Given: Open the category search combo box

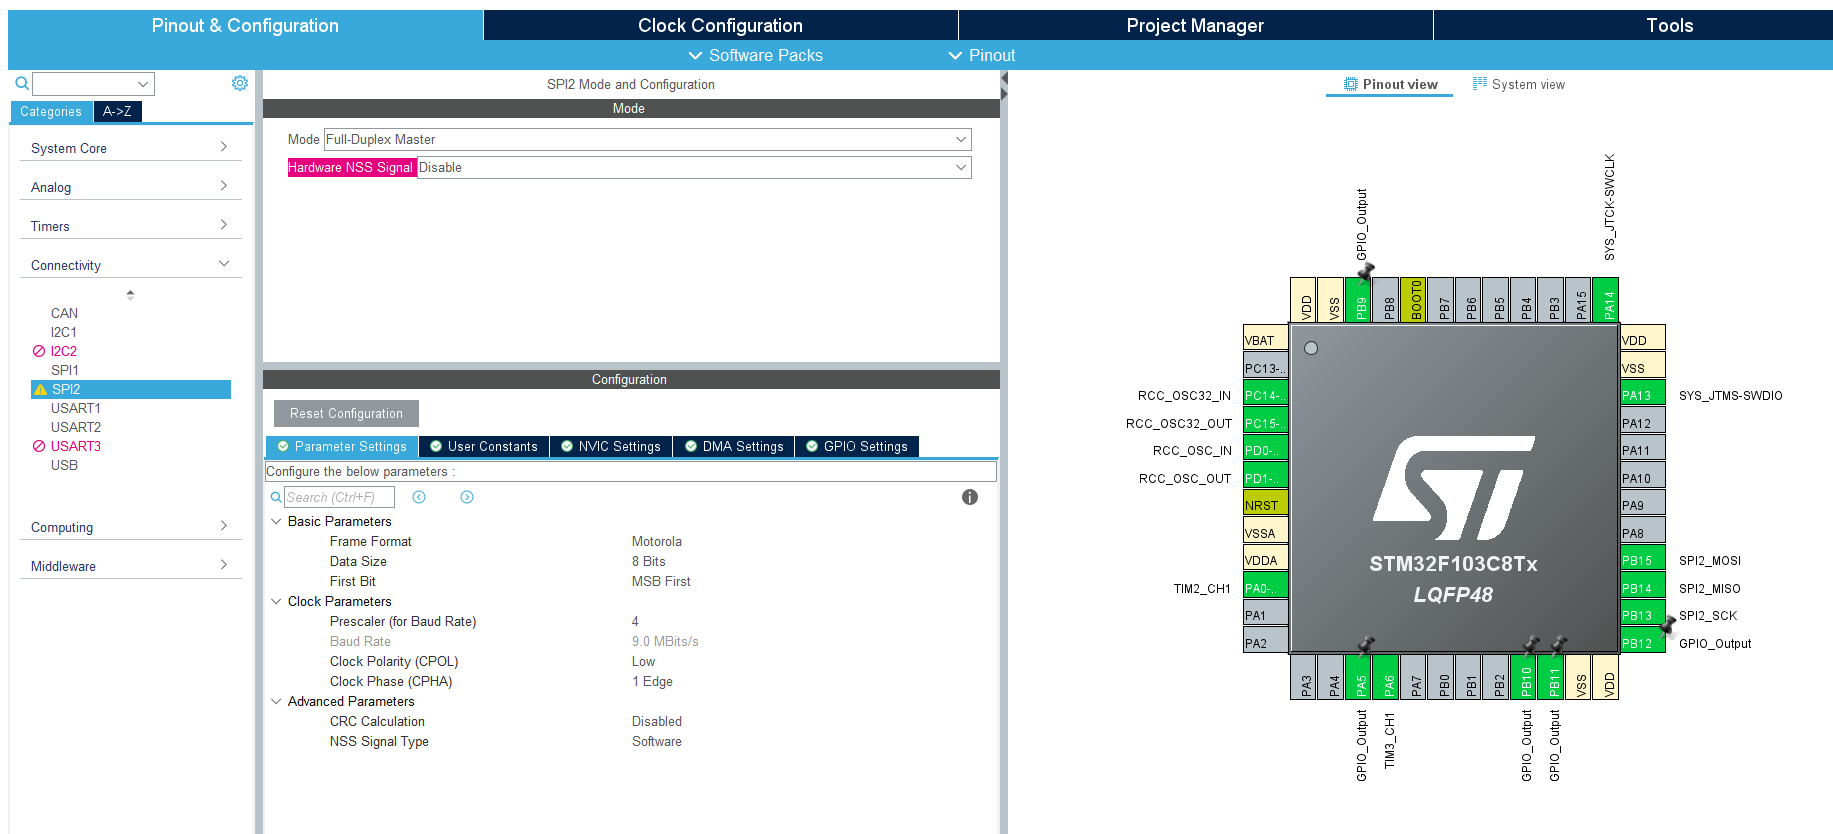Looking at the screenshot, I should [93, 84].
